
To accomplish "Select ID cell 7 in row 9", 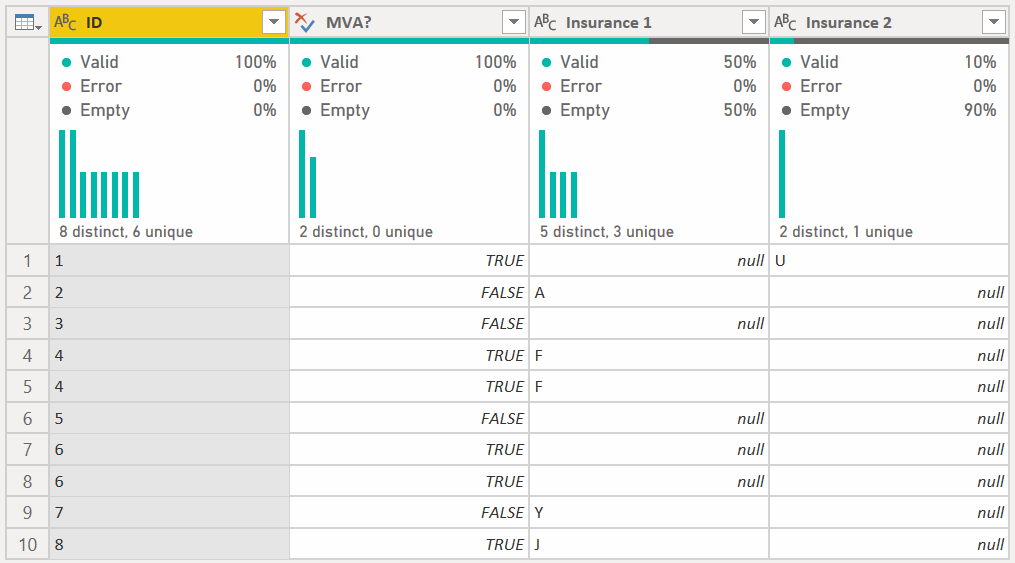I will pos(170,513).
